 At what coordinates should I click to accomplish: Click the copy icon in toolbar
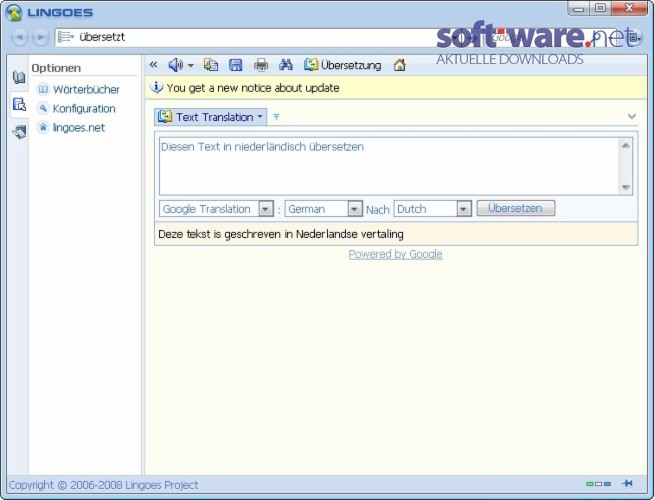[211, 65]
